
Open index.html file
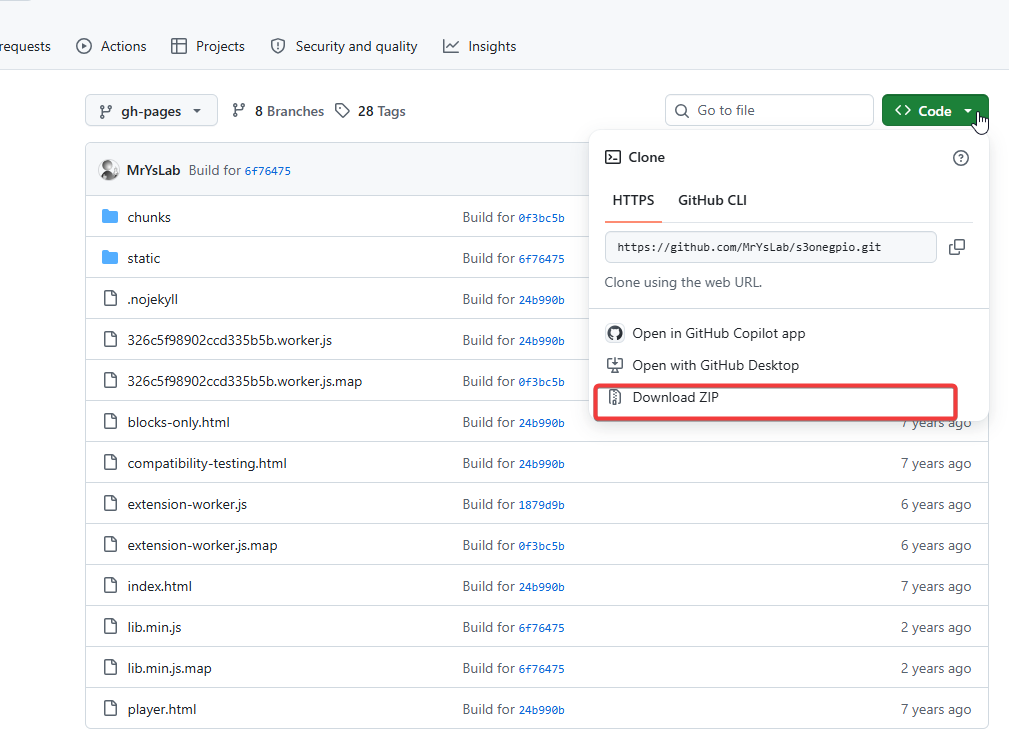[160, 587]
